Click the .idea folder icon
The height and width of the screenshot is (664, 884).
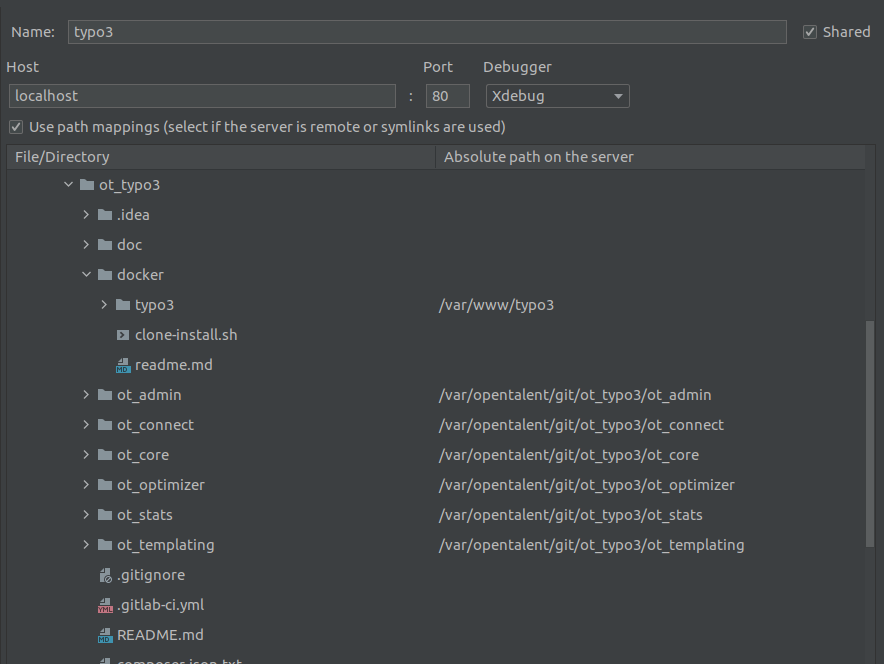(x=105, y=214)
